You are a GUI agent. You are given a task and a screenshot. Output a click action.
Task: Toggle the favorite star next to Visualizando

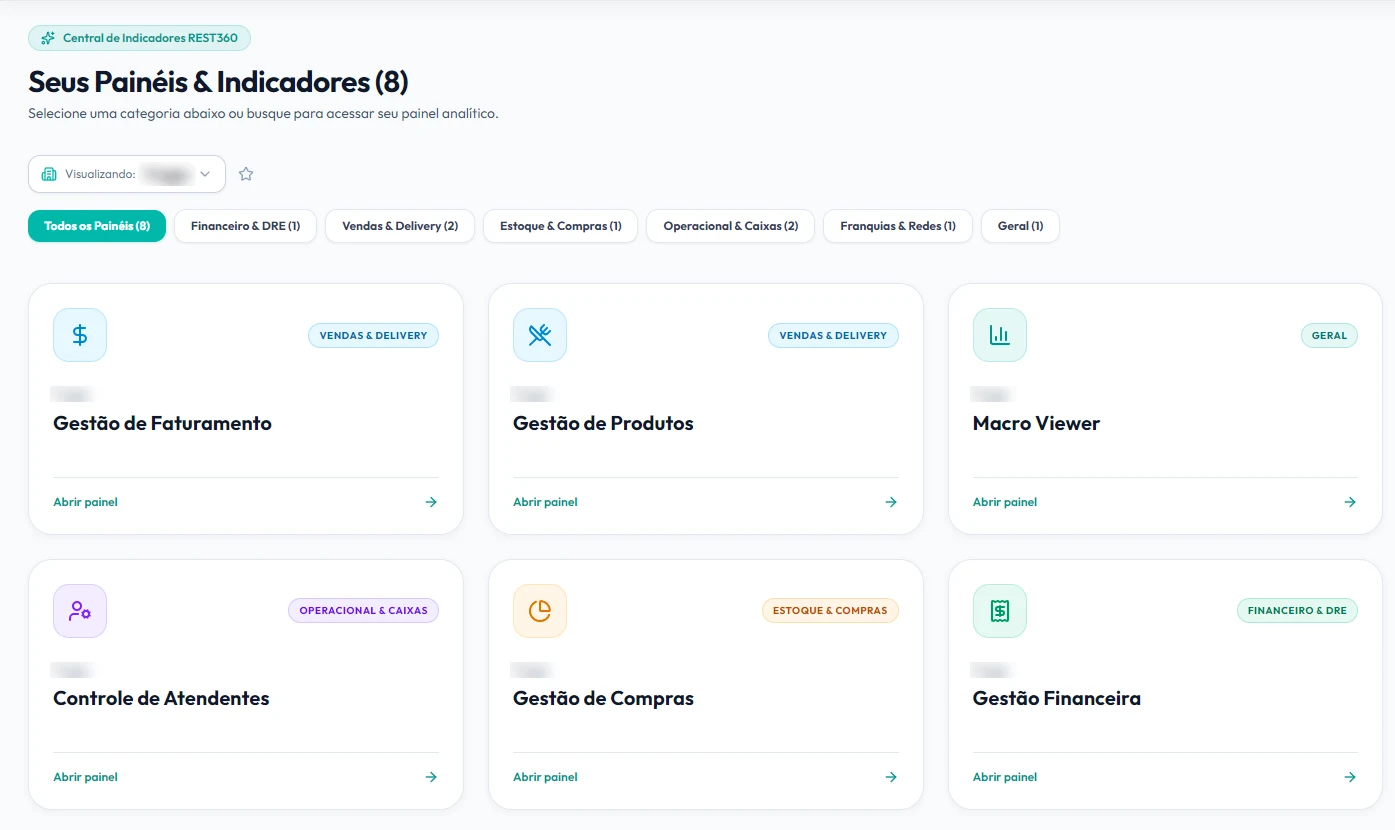coord(246,174)
